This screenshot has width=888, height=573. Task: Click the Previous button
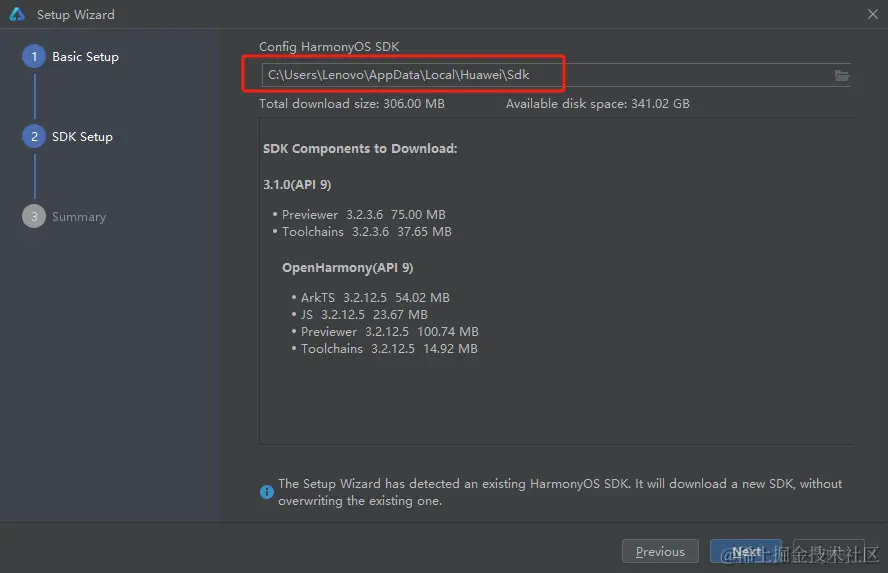tap(660, 551)
